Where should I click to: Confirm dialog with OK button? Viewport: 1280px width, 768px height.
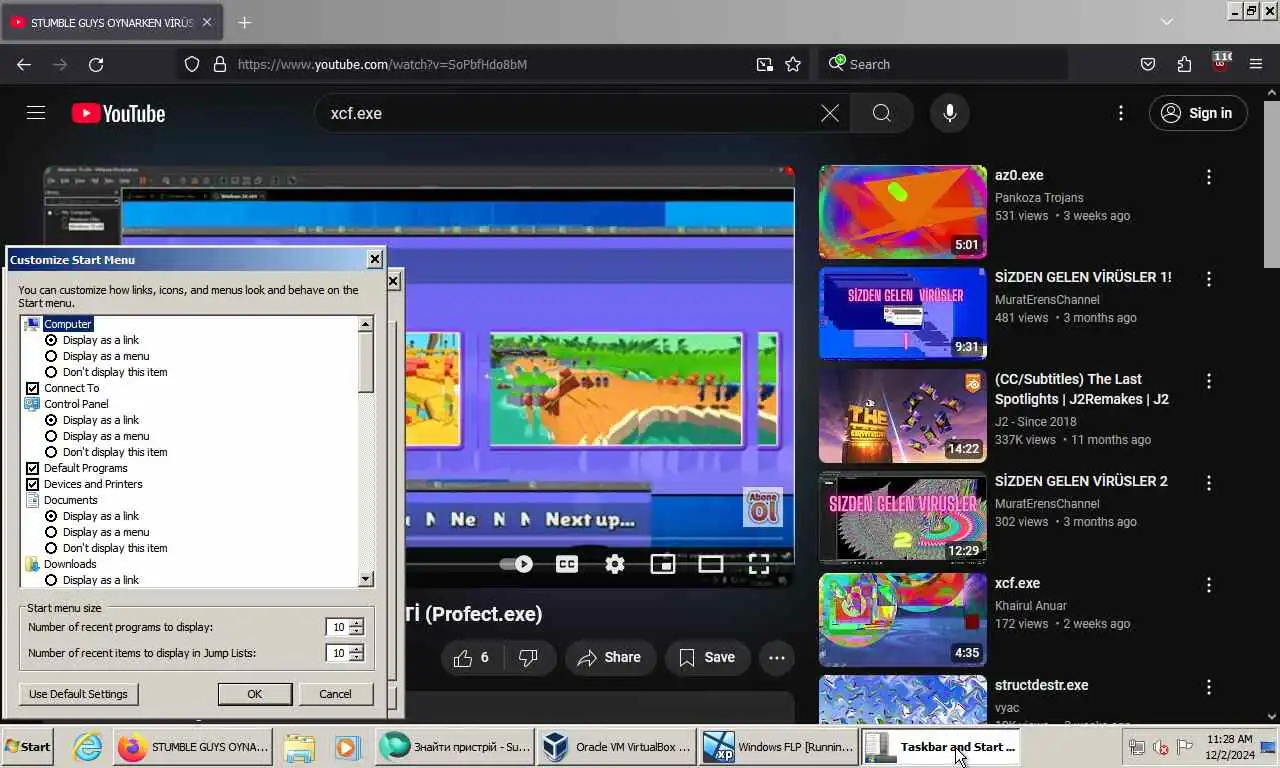(x=255, y=694)
